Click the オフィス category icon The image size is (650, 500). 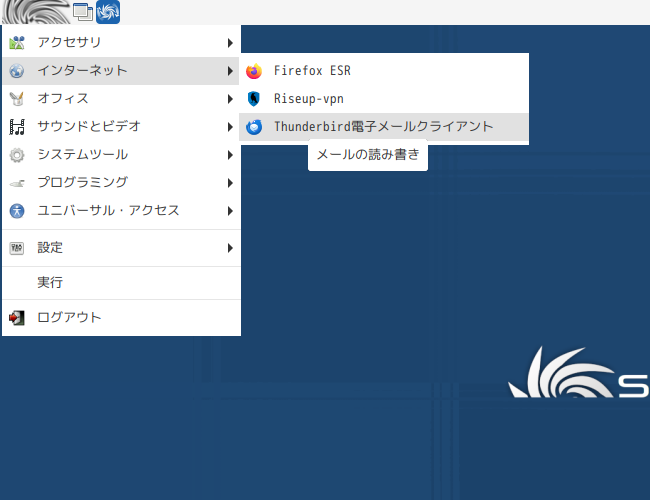(17, 99)
